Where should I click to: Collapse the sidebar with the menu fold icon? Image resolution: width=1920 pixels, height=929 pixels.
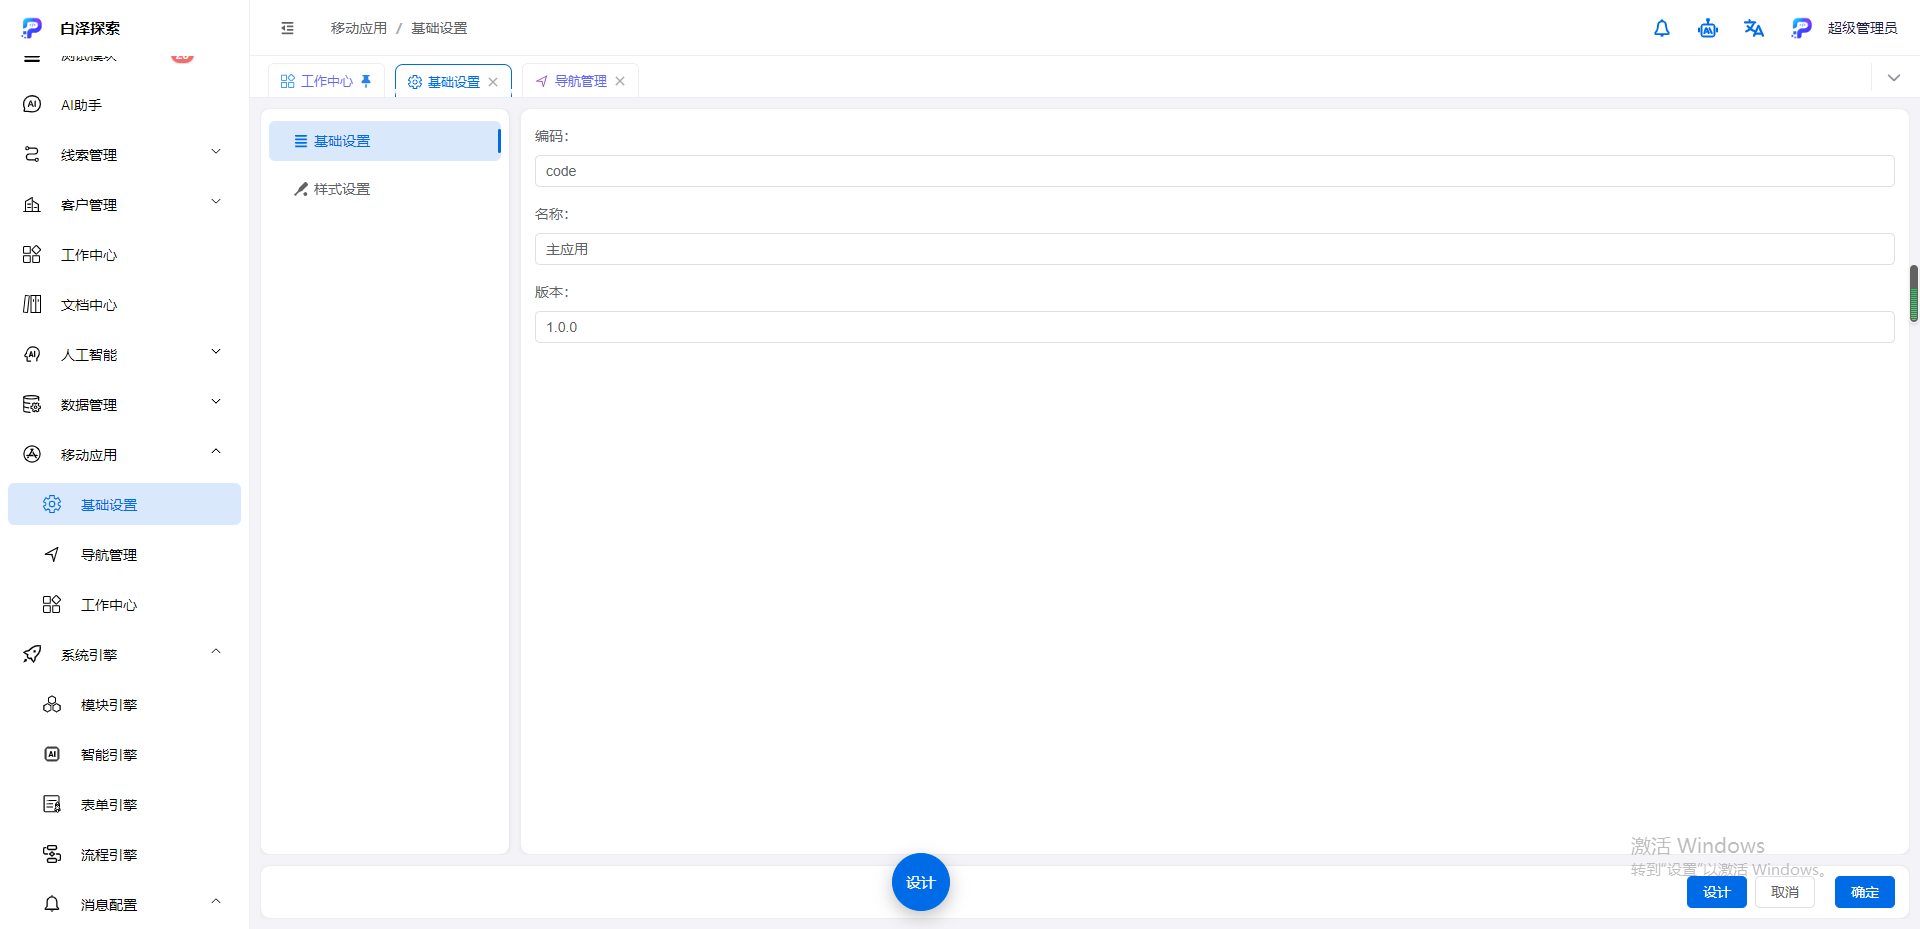pos(288,28)
